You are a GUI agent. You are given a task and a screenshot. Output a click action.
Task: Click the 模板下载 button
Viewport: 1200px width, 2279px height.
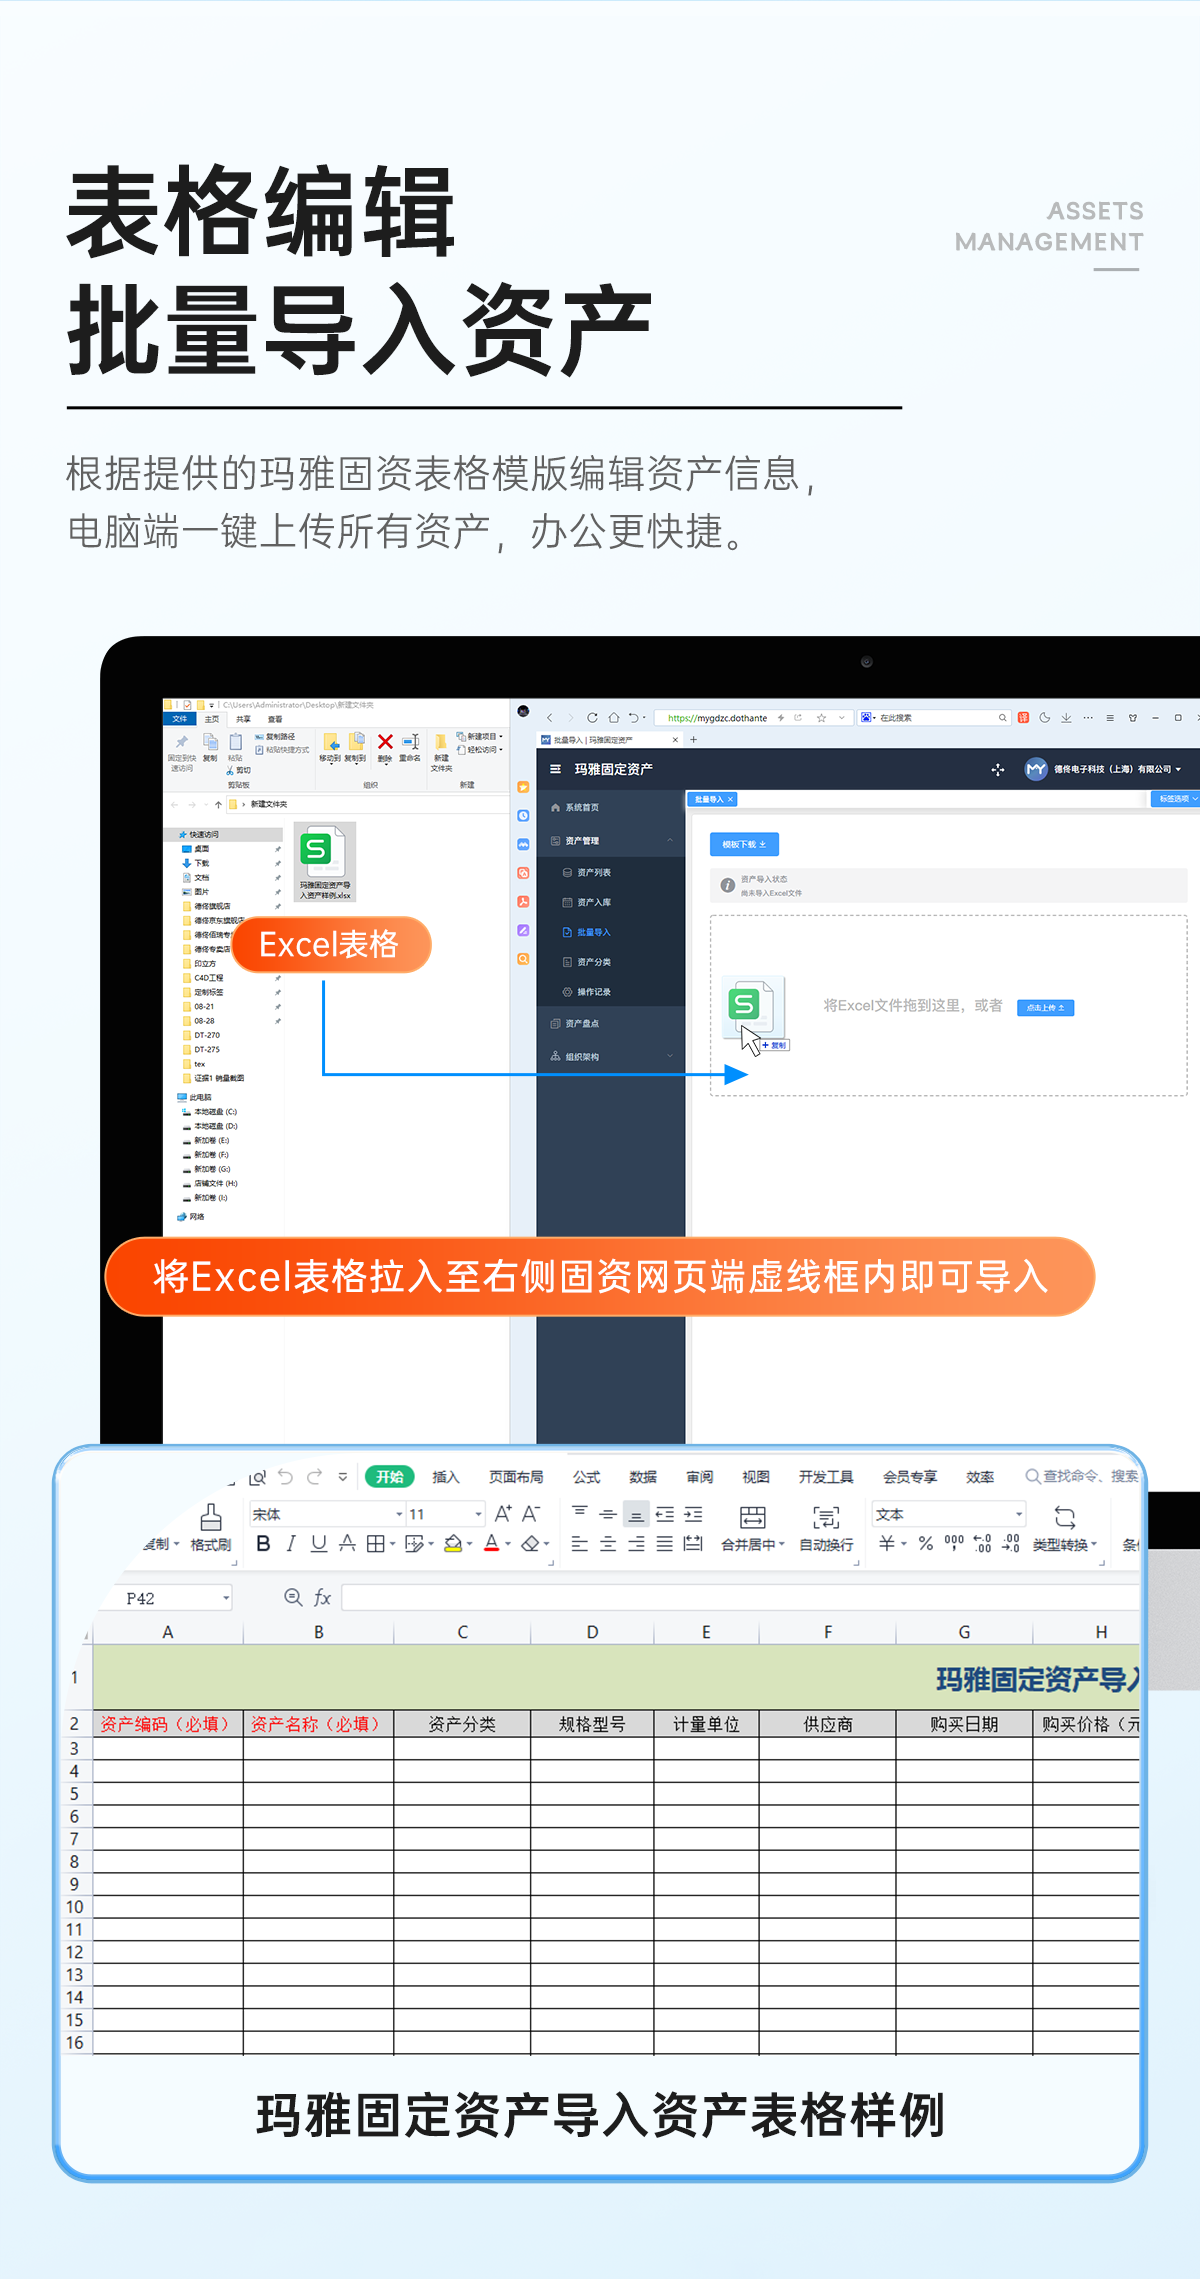pos(744,844)
